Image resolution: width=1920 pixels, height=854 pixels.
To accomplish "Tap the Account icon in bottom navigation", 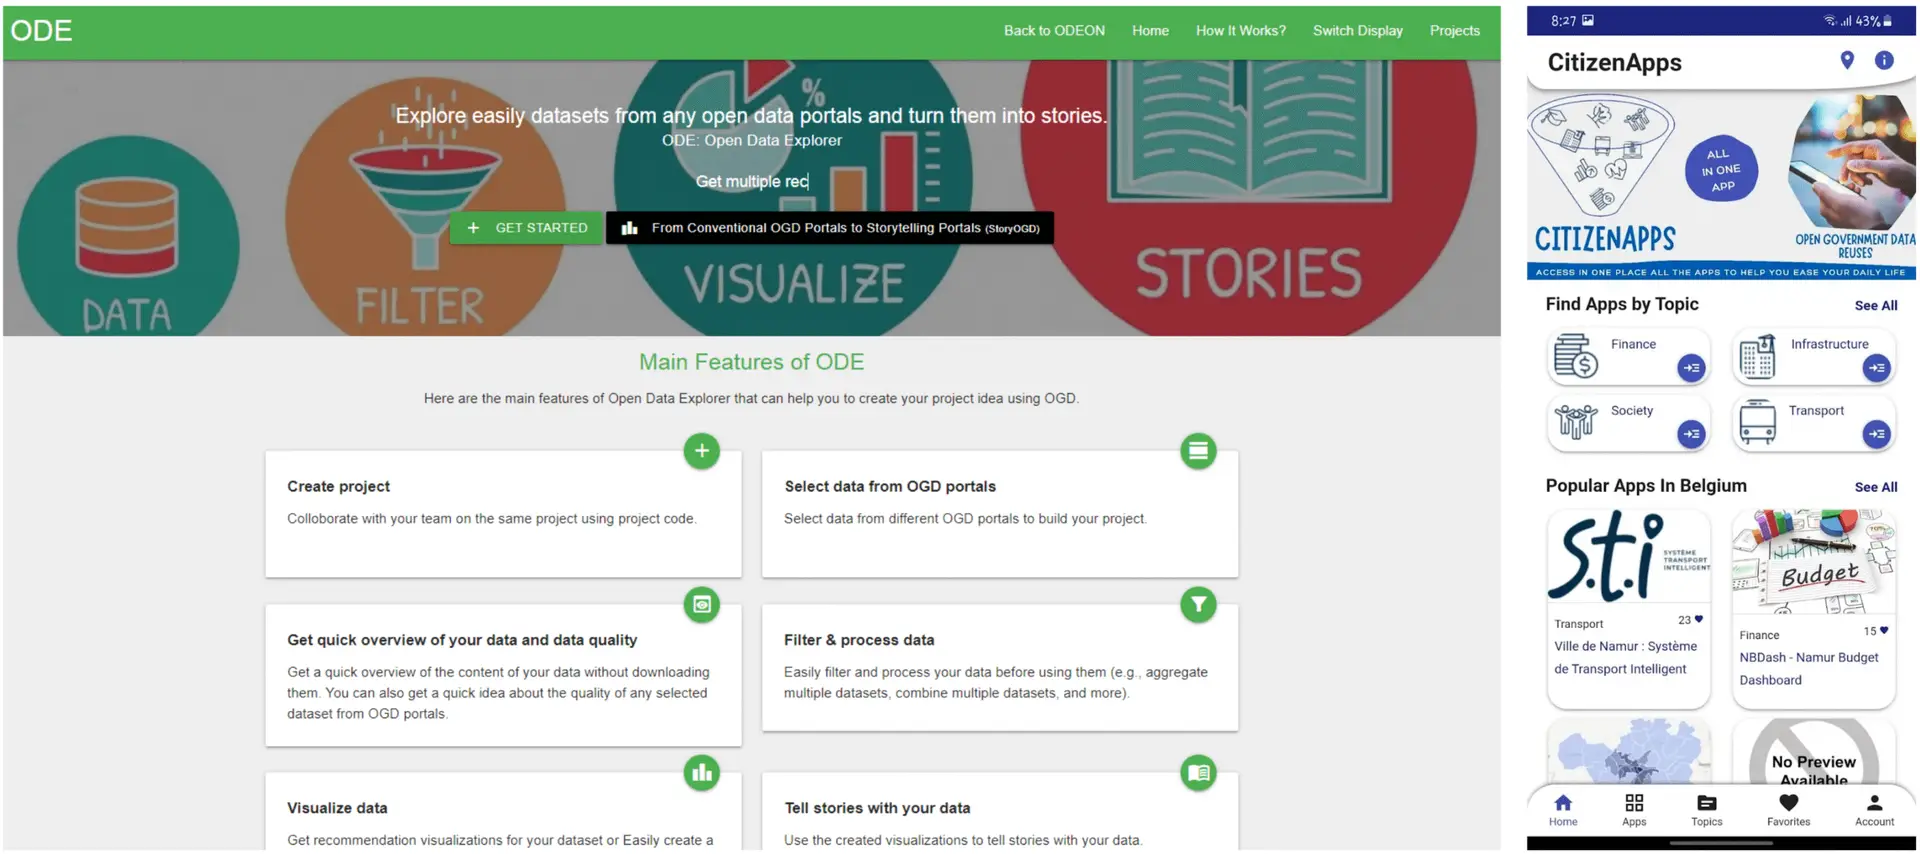I will pyautogui.click(x=1874, y=809).
